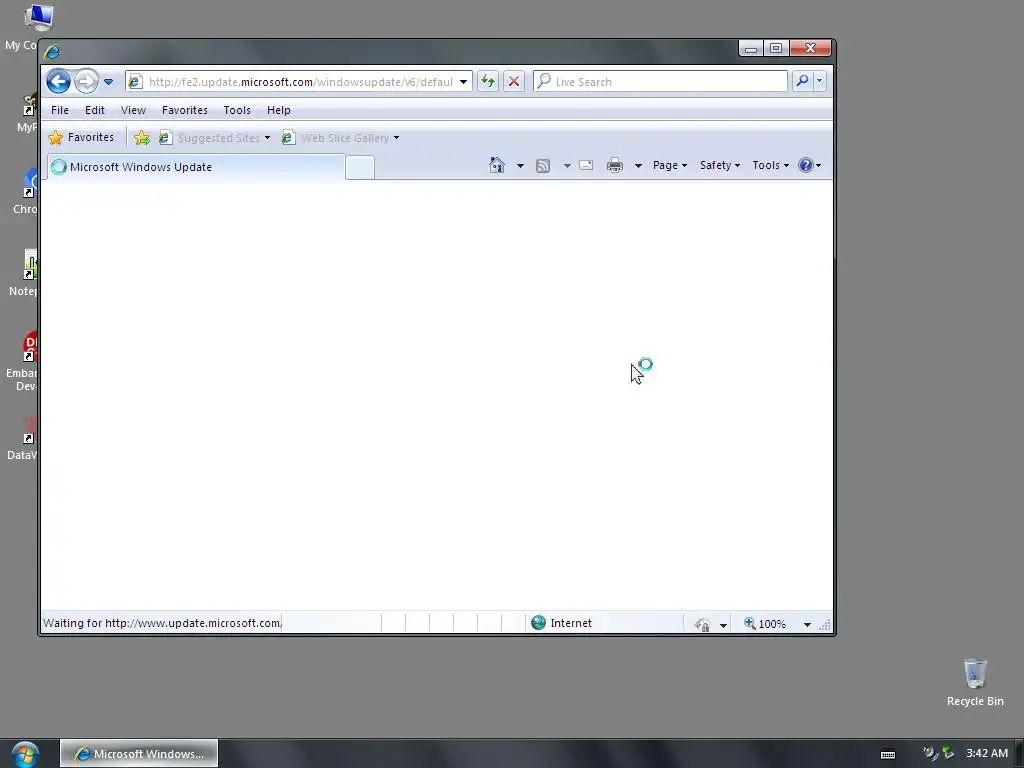Click the Print icon
The height and width of the screenshot is (768, 1024).
click(x=615, y=165)
